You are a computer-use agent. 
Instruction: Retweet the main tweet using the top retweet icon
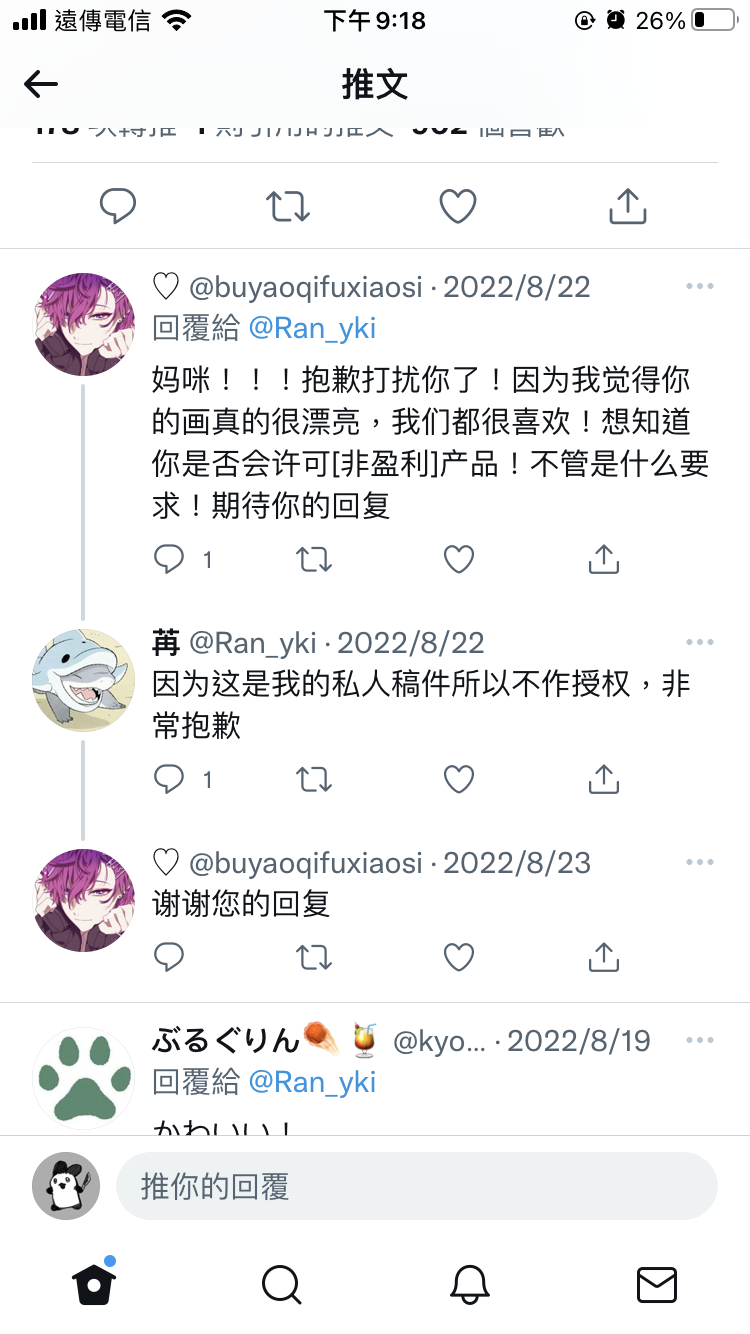tap(288, 206)
